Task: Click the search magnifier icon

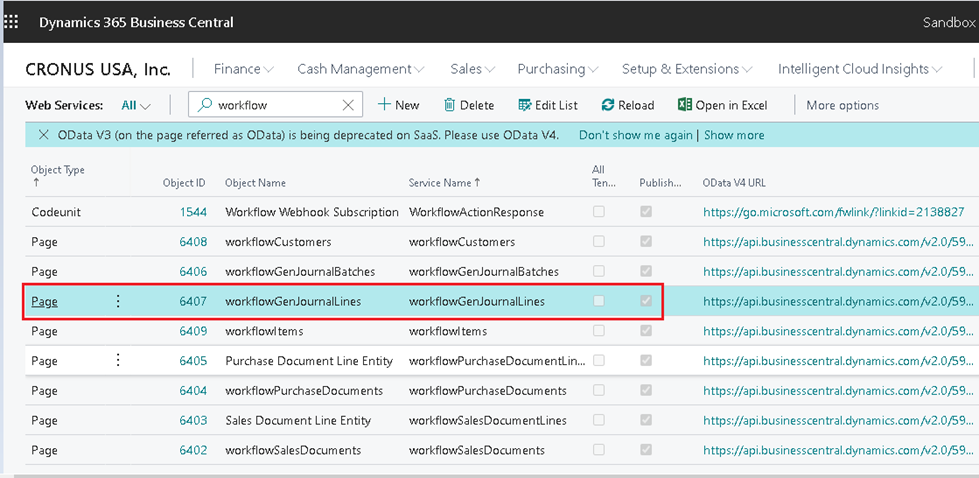Action: [204, 105]
